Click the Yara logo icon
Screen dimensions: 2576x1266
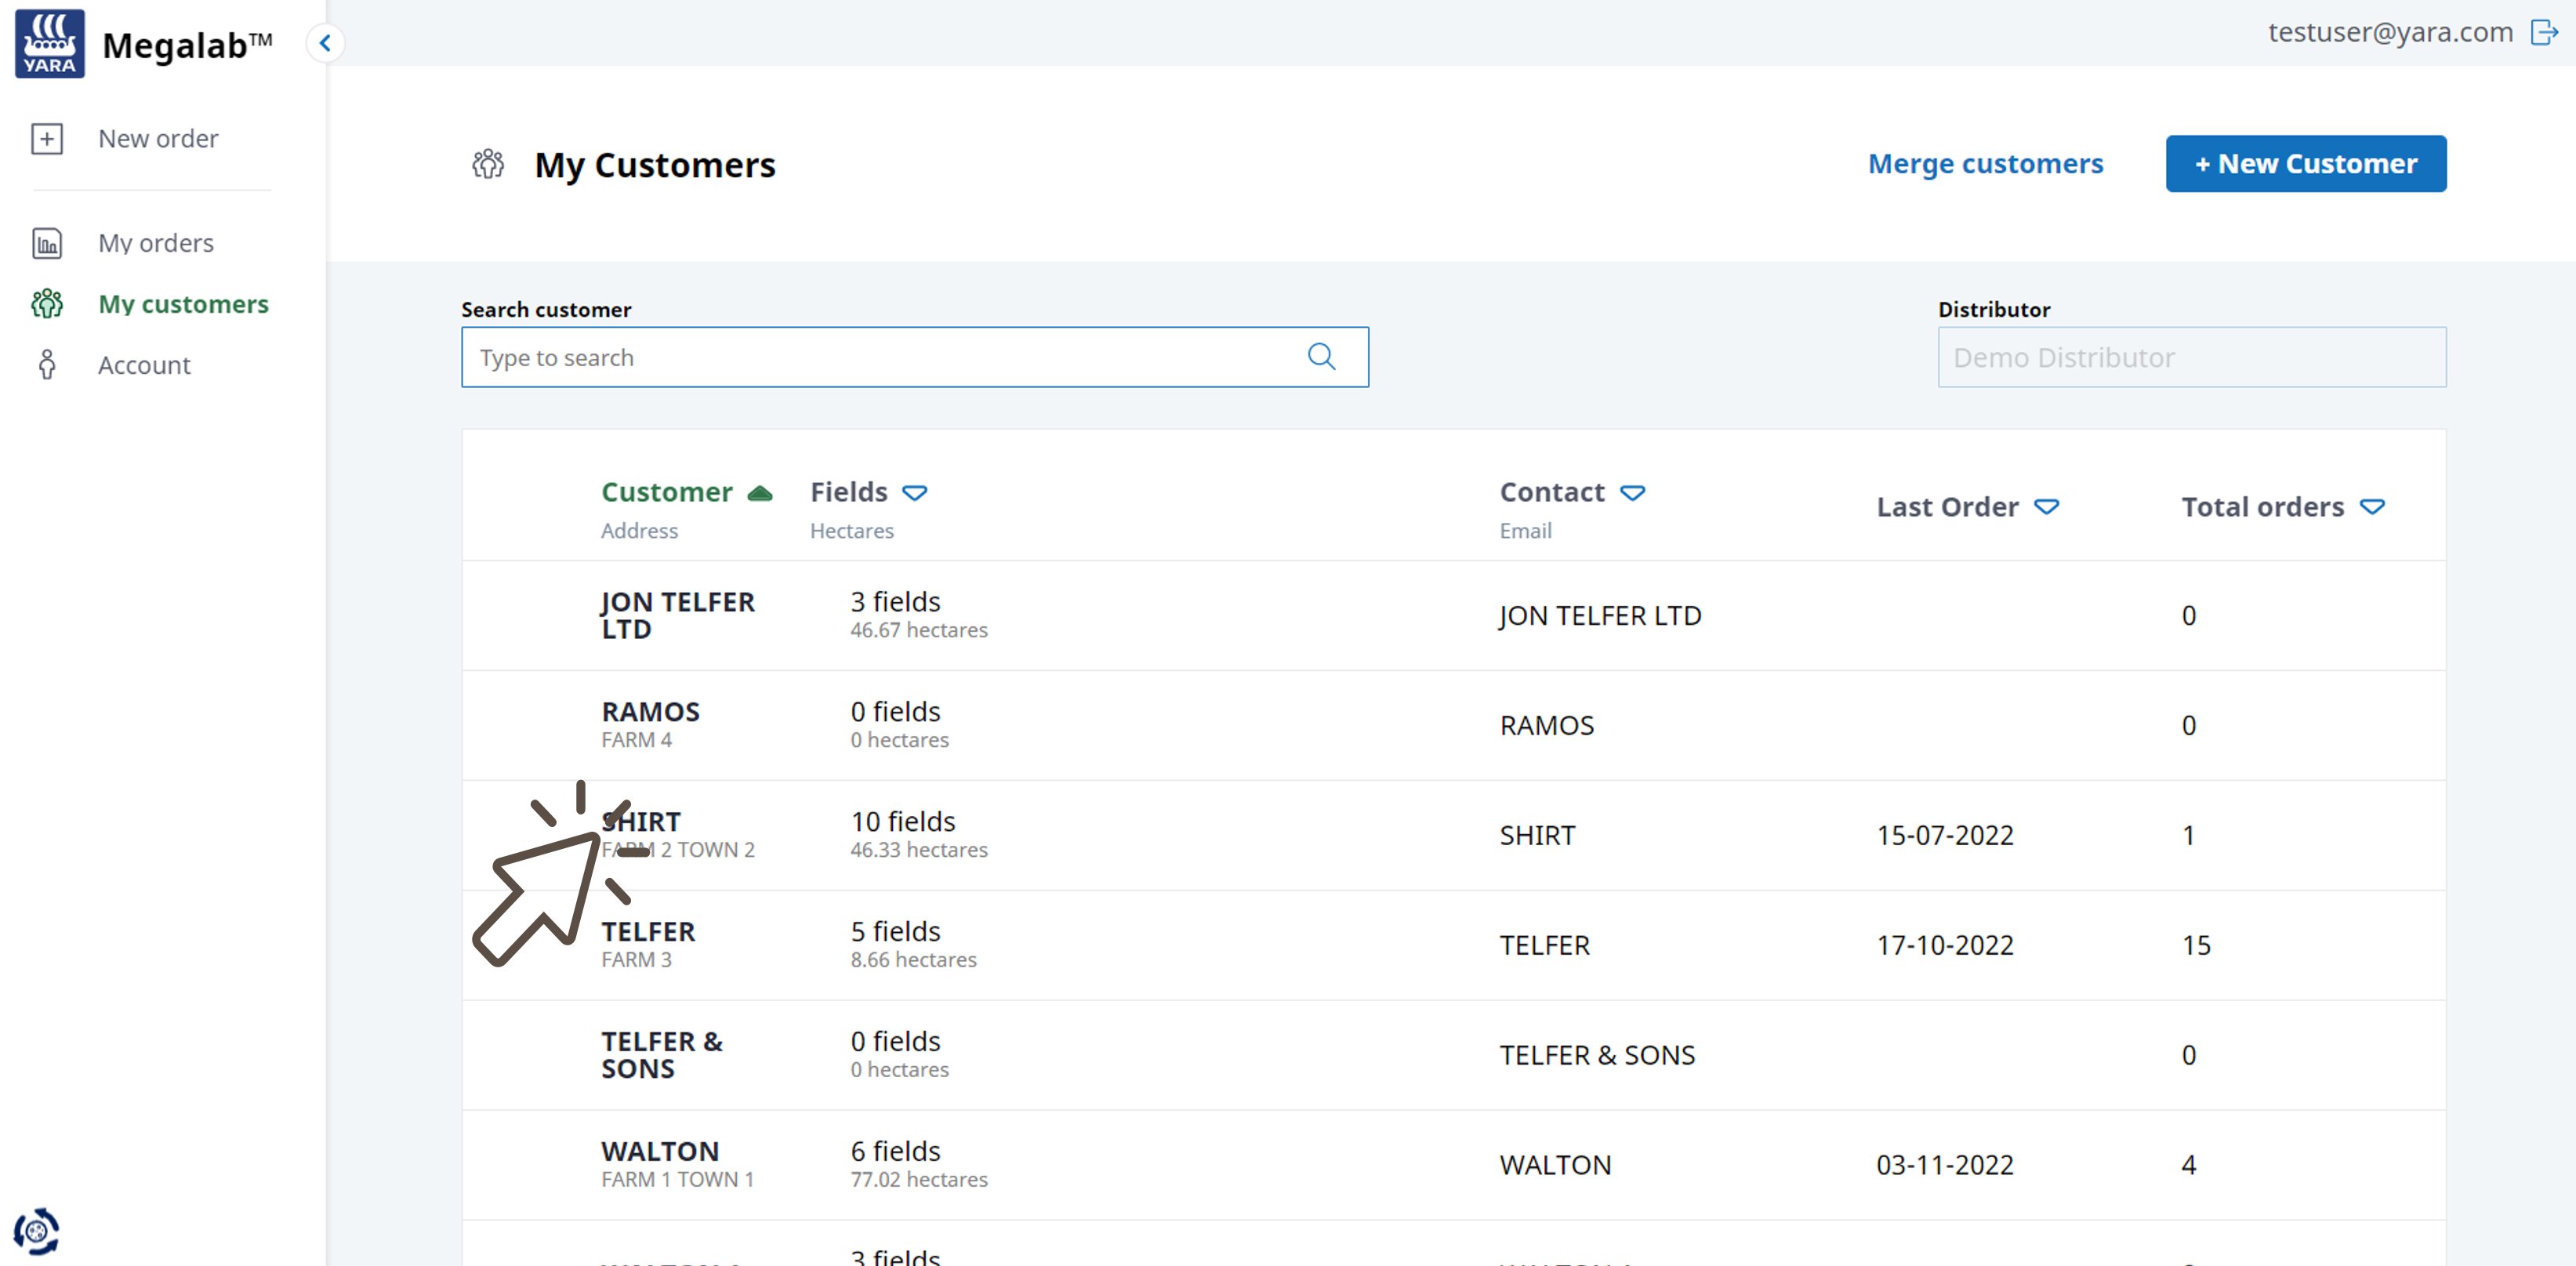(x=49, y=44)
